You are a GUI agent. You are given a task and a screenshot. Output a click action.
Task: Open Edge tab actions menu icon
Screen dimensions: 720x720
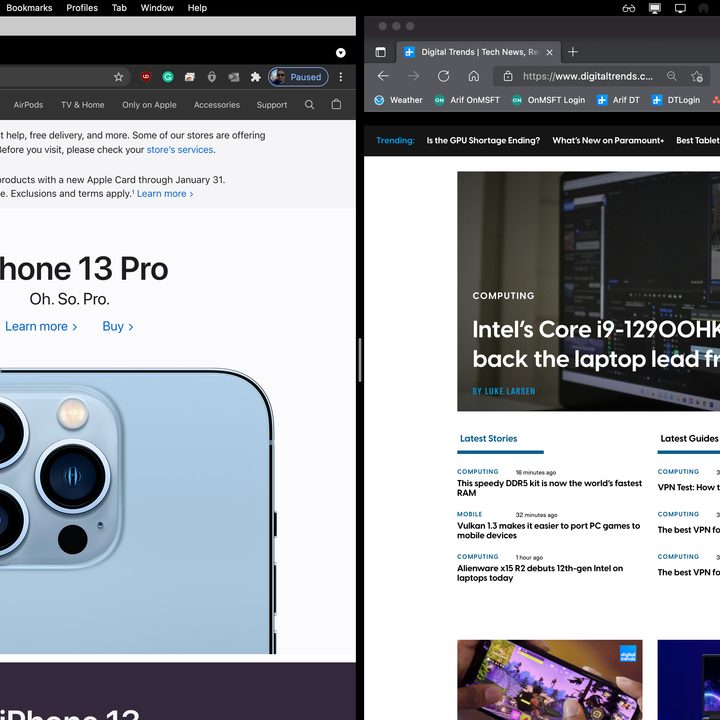(380, 52)
